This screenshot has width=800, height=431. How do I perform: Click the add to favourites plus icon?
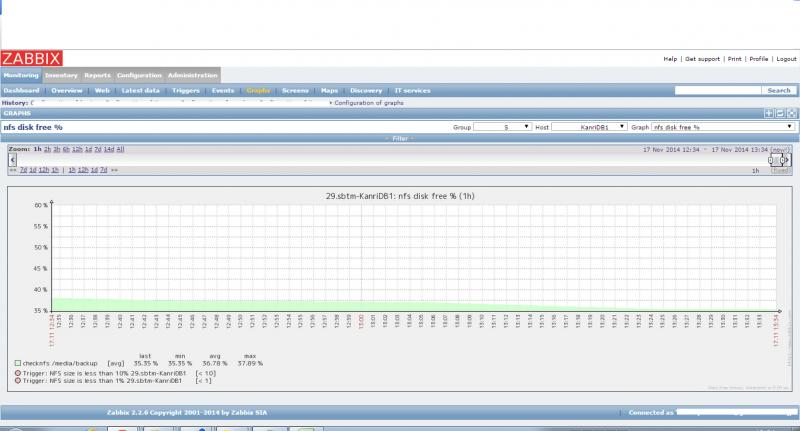pos(768,114)
